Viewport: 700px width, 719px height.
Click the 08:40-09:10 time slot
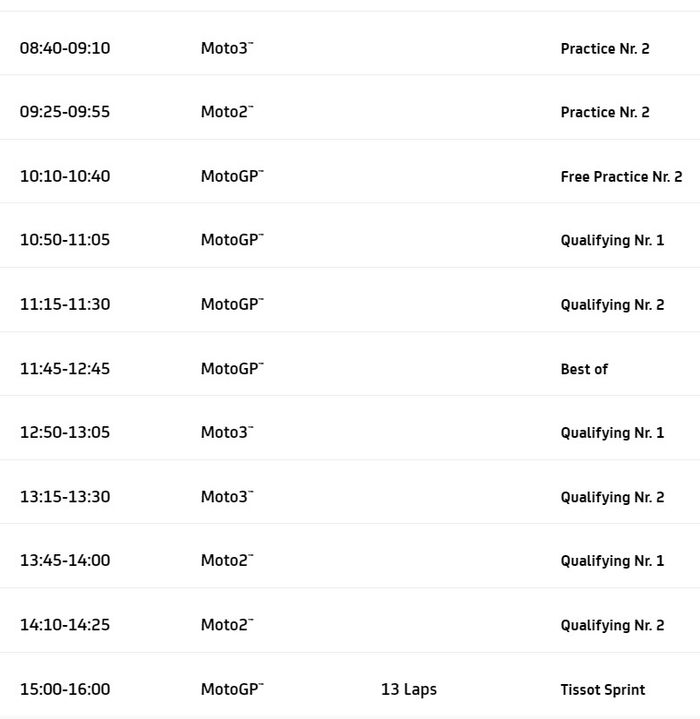[x=65, y=48]
